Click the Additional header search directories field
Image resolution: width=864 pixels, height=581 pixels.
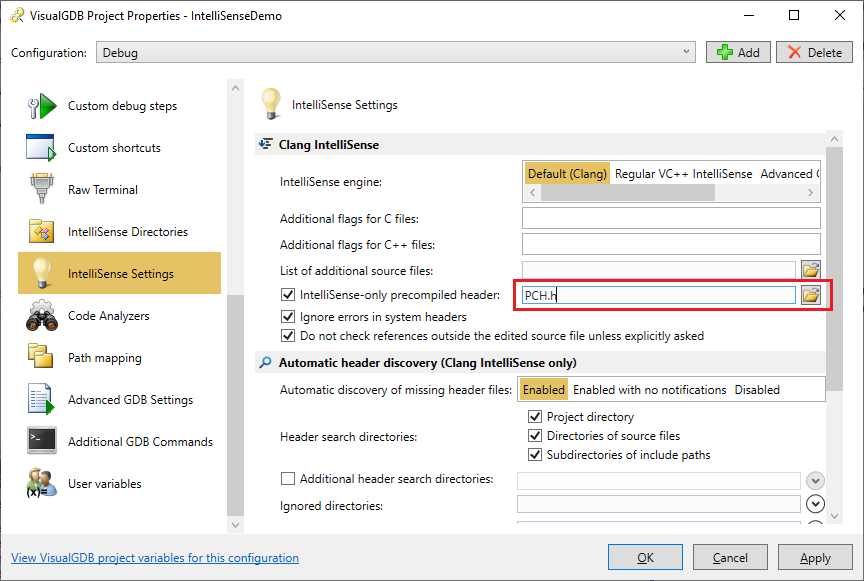click(658, 481)
